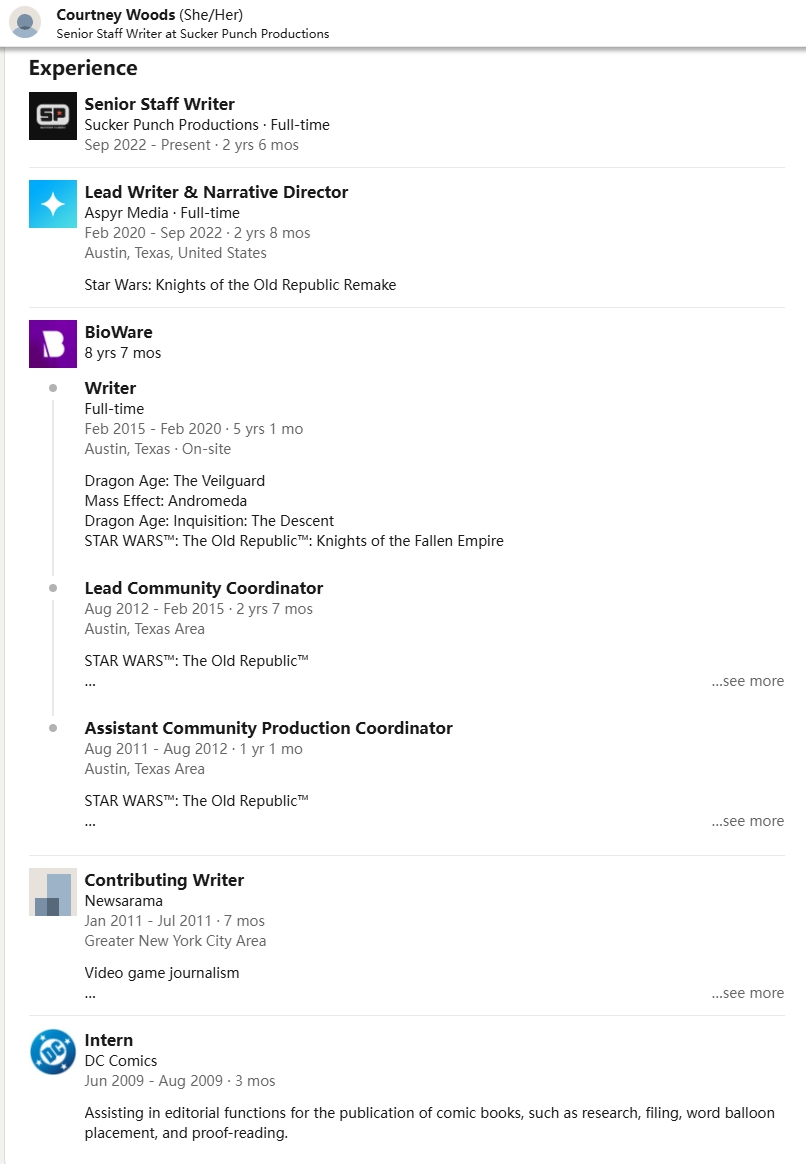Click the Aspyr Media logo
The width and height of the screenshot is (806, 1164).
(x=53, y=204)
